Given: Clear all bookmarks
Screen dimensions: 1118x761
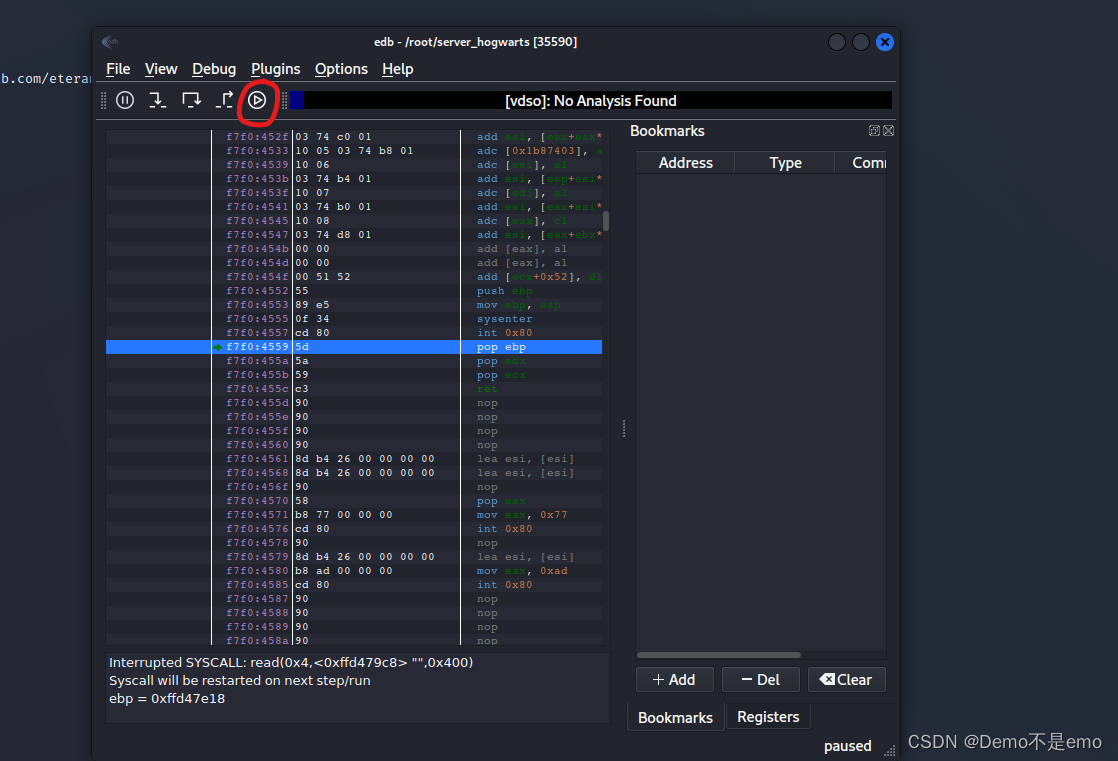Looking at the screenshot, I should pos(846,680).
